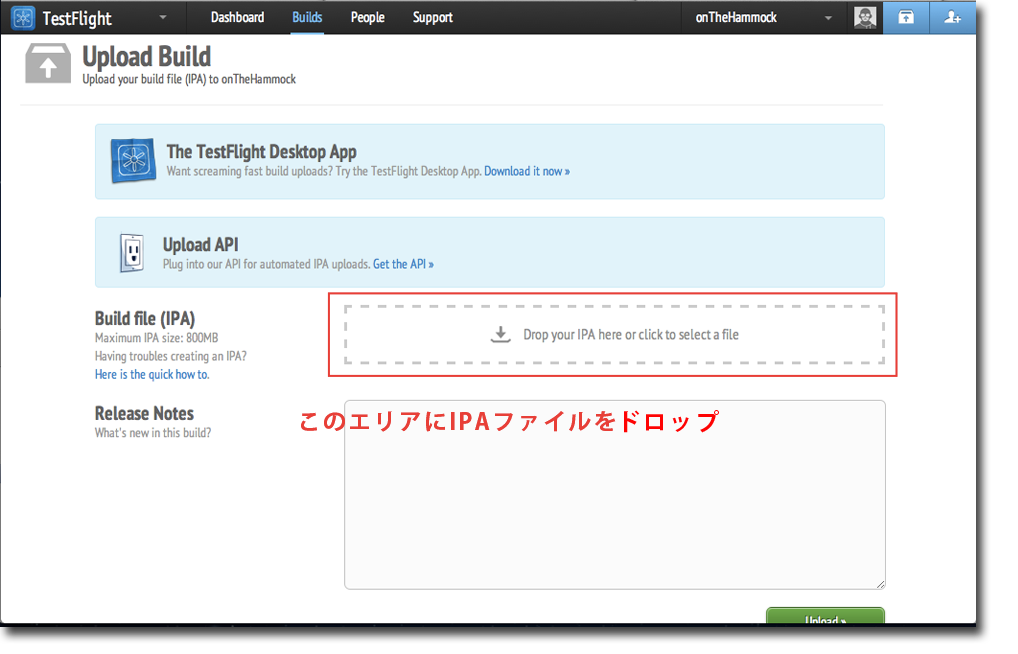Follow the 'Download it now' link
The width and height of the screenshot is (1018, 654).
[x=526, y=171]
